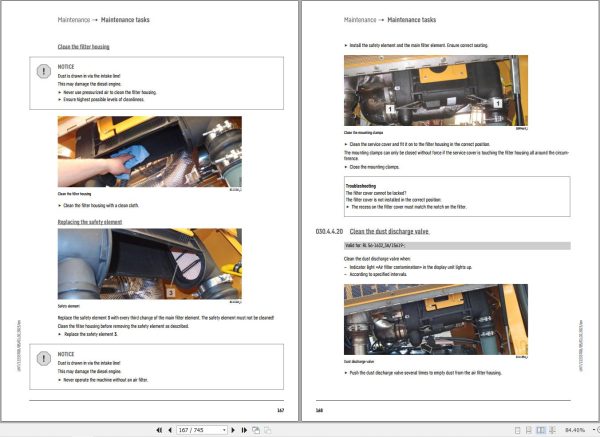Click the lower NOTICE warning icon
Image resolution: width=600 pixels, height=437 pixels.
pos(44,359)
